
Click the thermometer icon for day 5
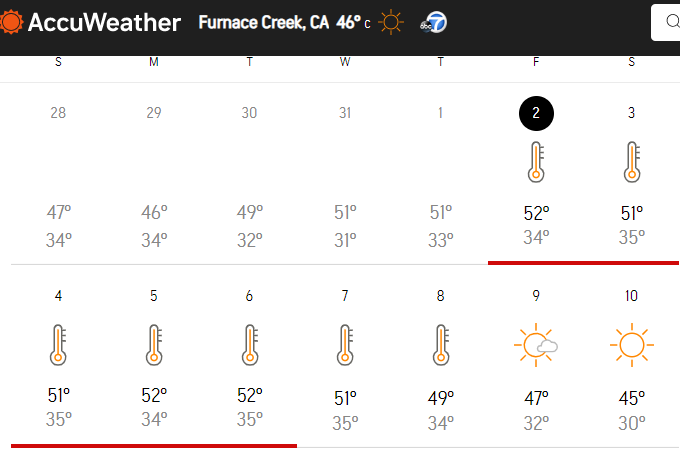[x=154, y=345]
